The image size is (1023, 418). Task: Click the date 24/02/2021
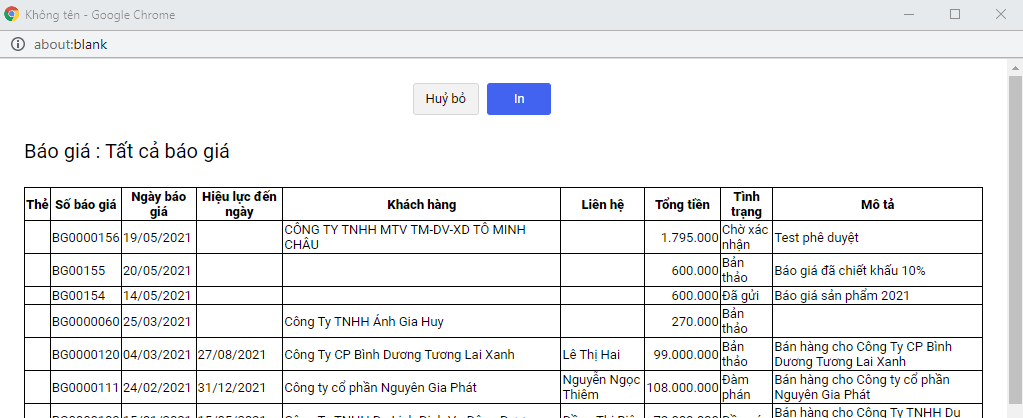[x=157, y=387]
